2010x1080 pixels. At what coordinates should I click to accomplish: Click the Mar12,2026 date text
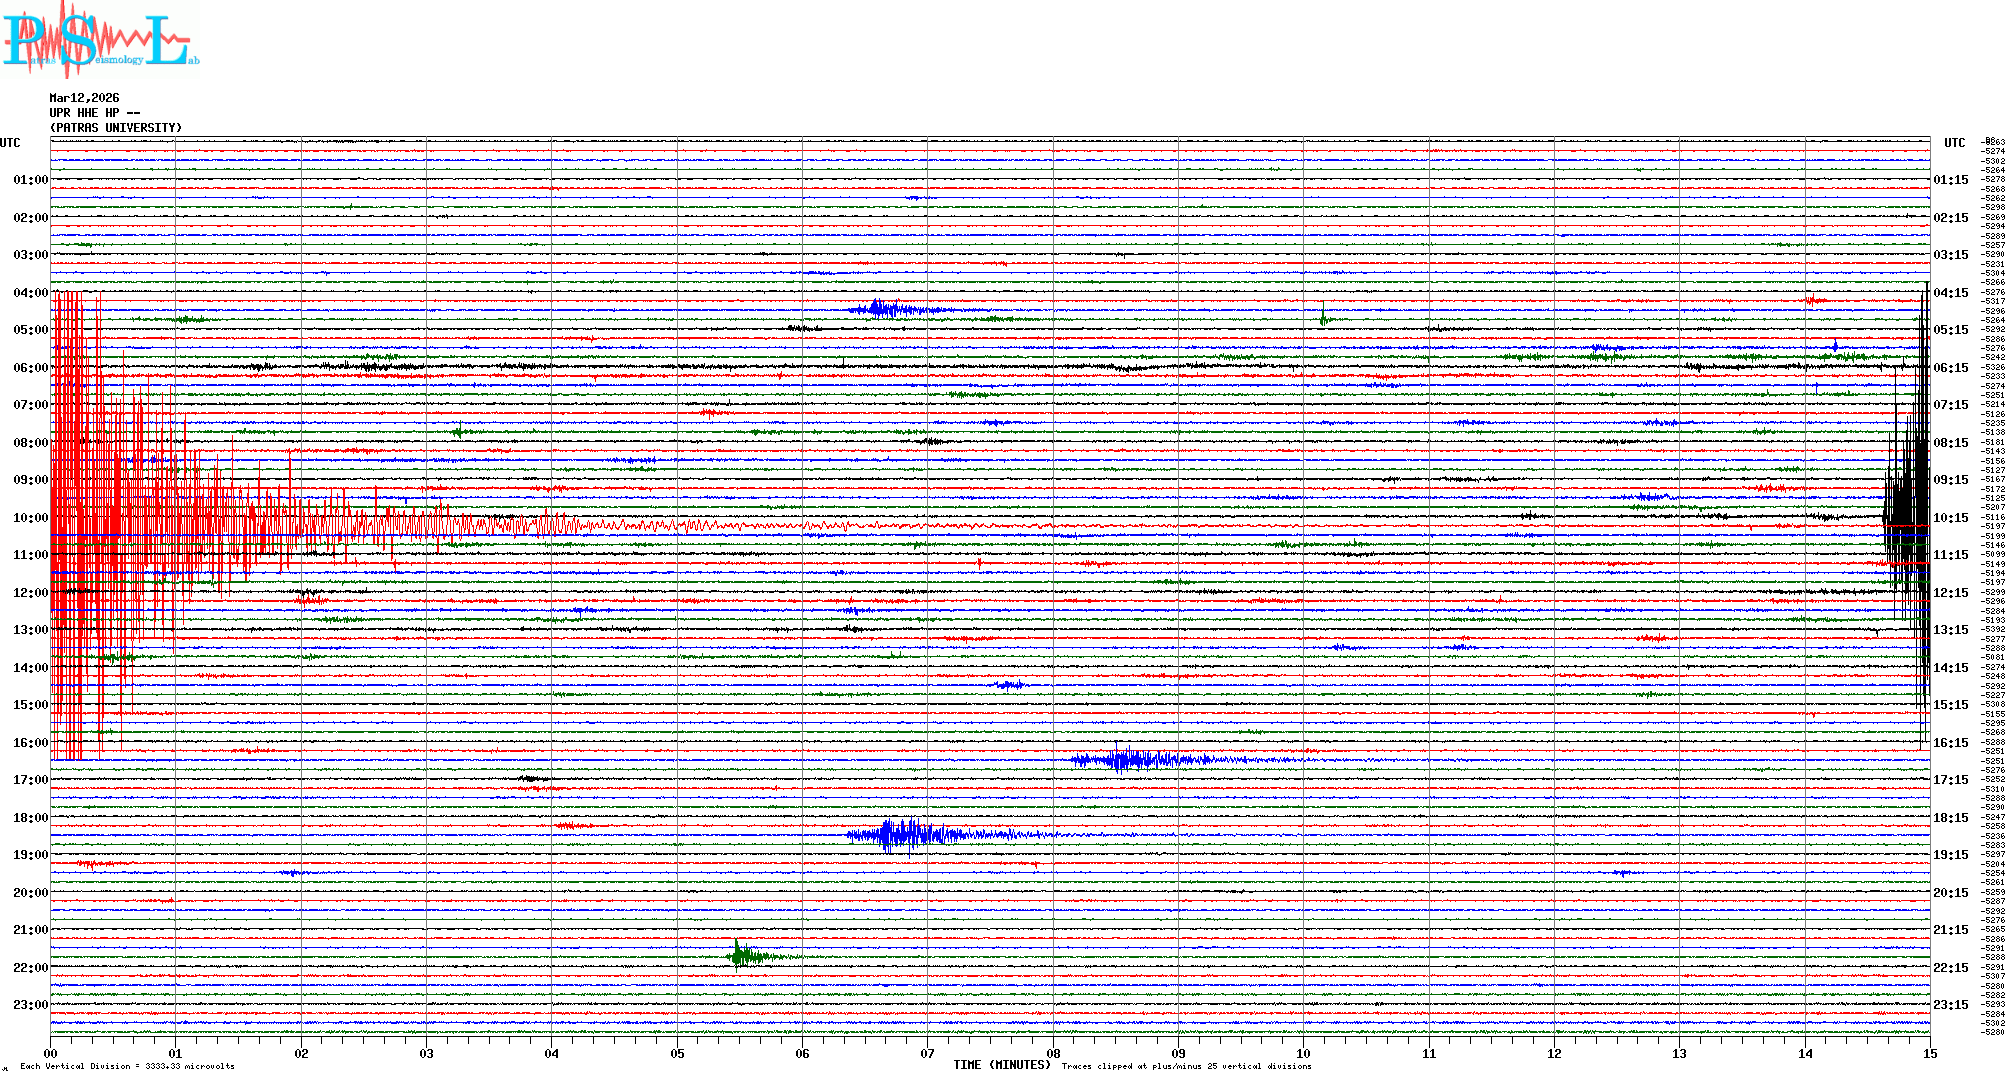tap(84, 98)
